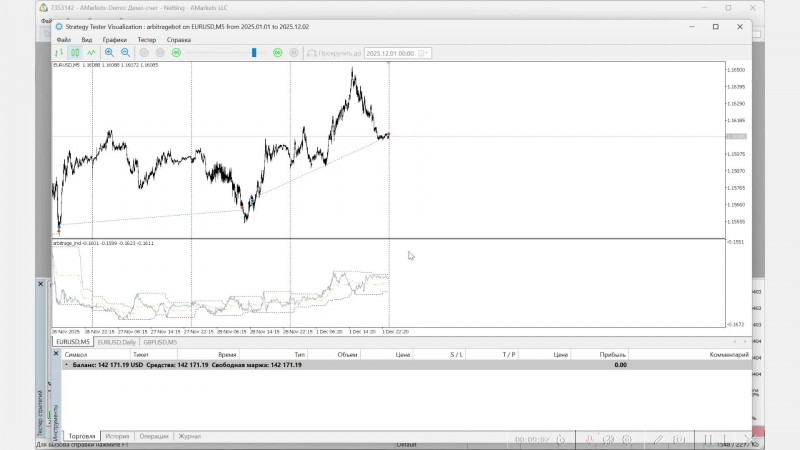The width and height of the screenshot is (800, 450).
Task: Click the pencil annotate icon in recording overlay
Action: [x=659, y=439]
